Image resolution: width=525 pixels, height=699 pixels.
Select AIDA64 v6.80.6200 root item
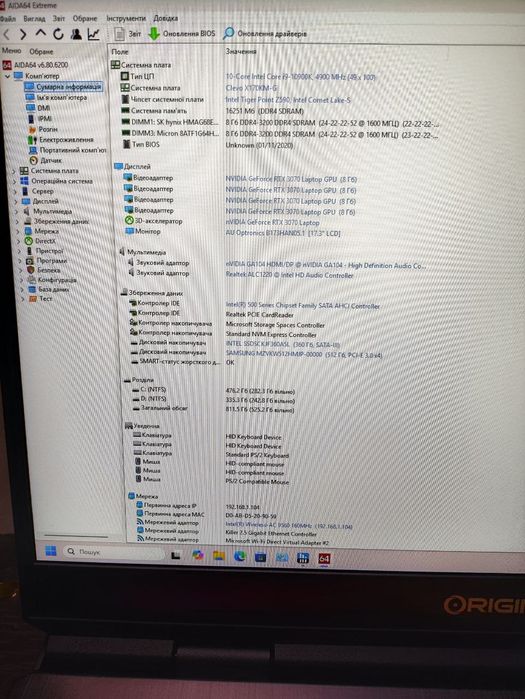pyautogui.click(x=36, y=65)
